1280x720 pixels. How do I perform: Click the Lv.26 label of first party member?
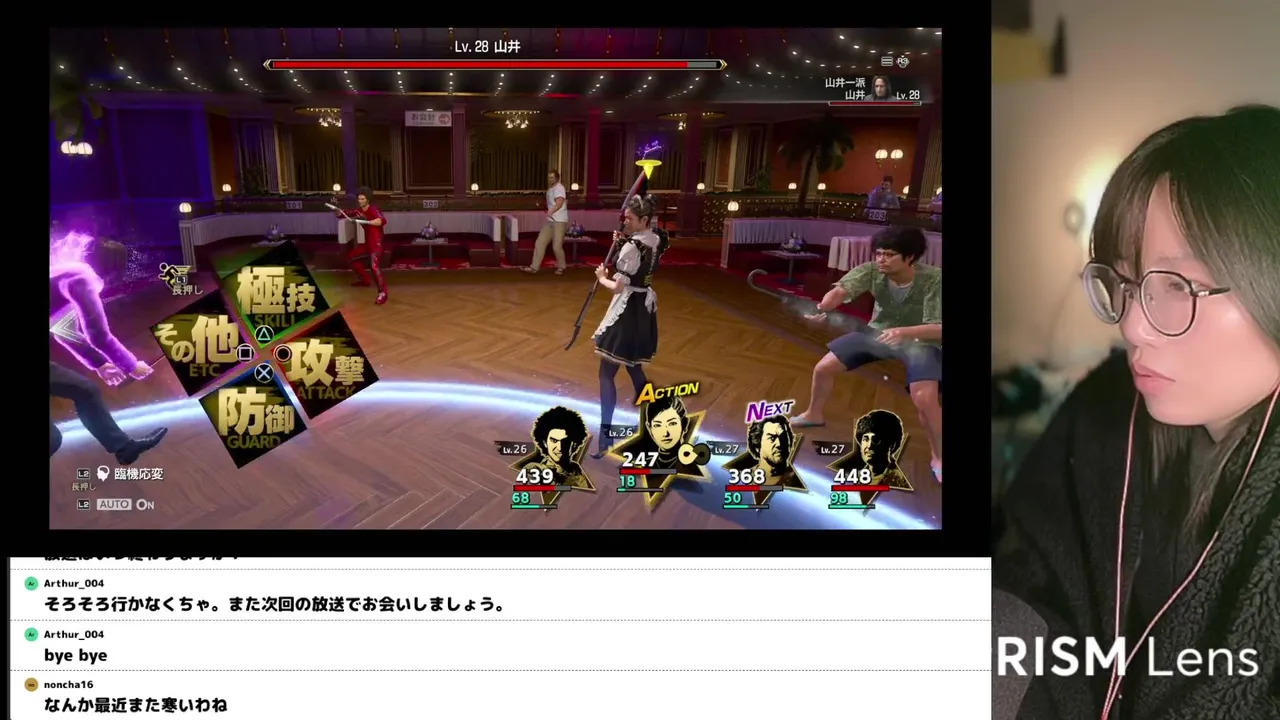[x=513, y=449]
